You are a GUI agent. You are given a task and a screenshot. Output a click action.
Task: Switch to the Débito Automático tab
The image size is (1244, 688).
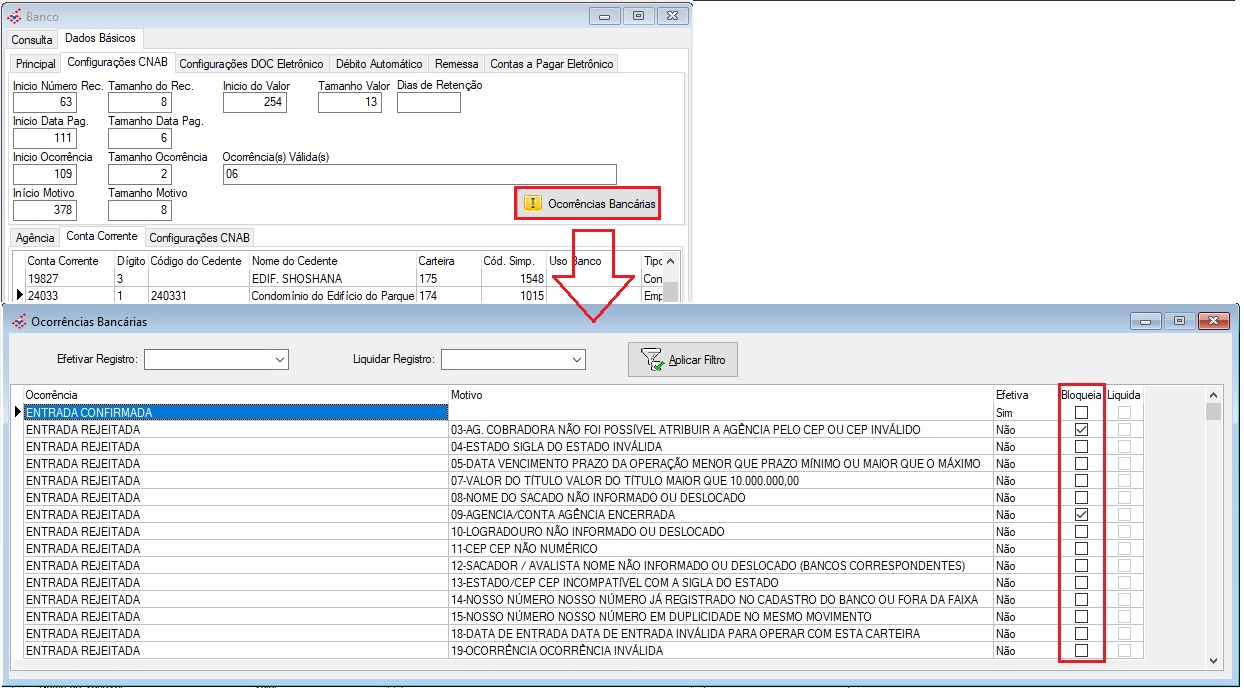click(x=379, y=64)
